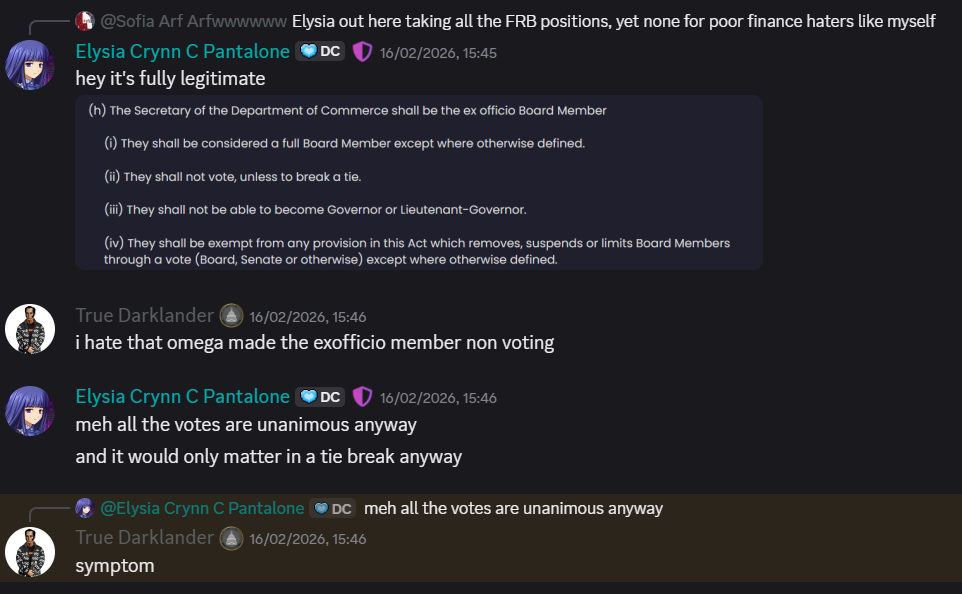Open the @Sofia Arf Arfwwwwww reply mention
Screen dimensions: 962x594
point(193,21)
